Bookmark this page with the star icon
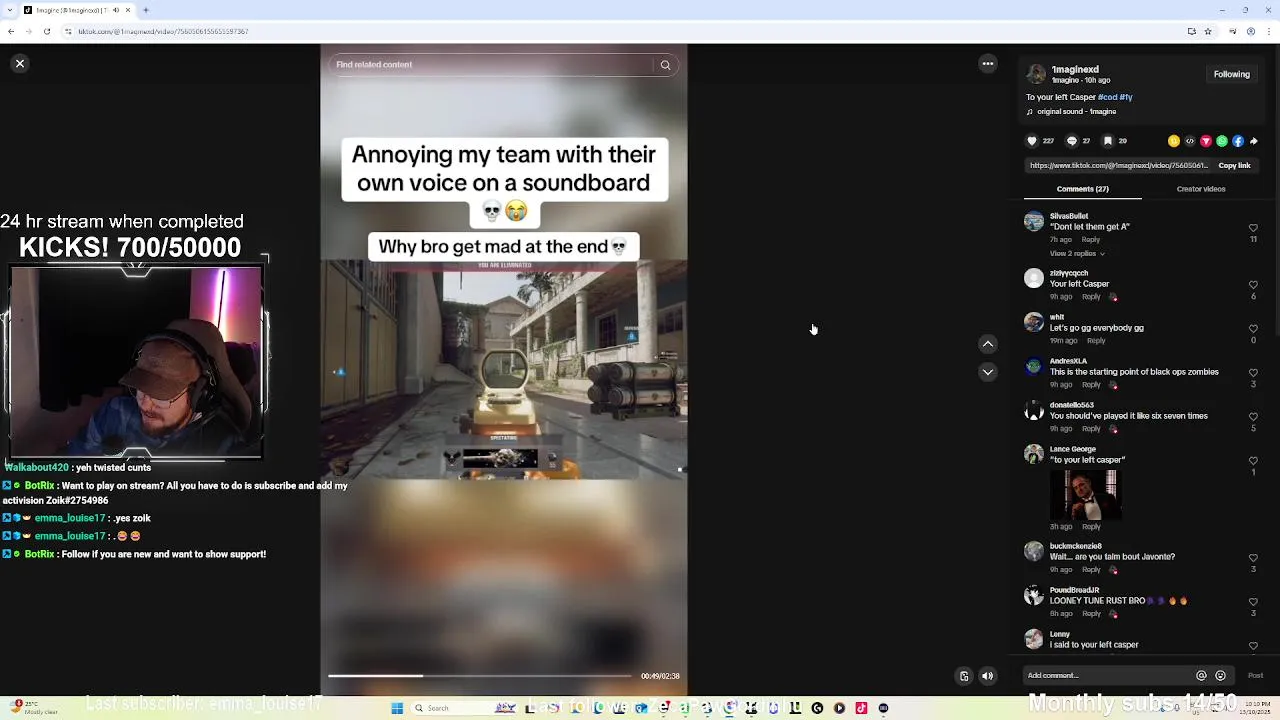The image size is (1280, 720). click(x=1208, y=32)
